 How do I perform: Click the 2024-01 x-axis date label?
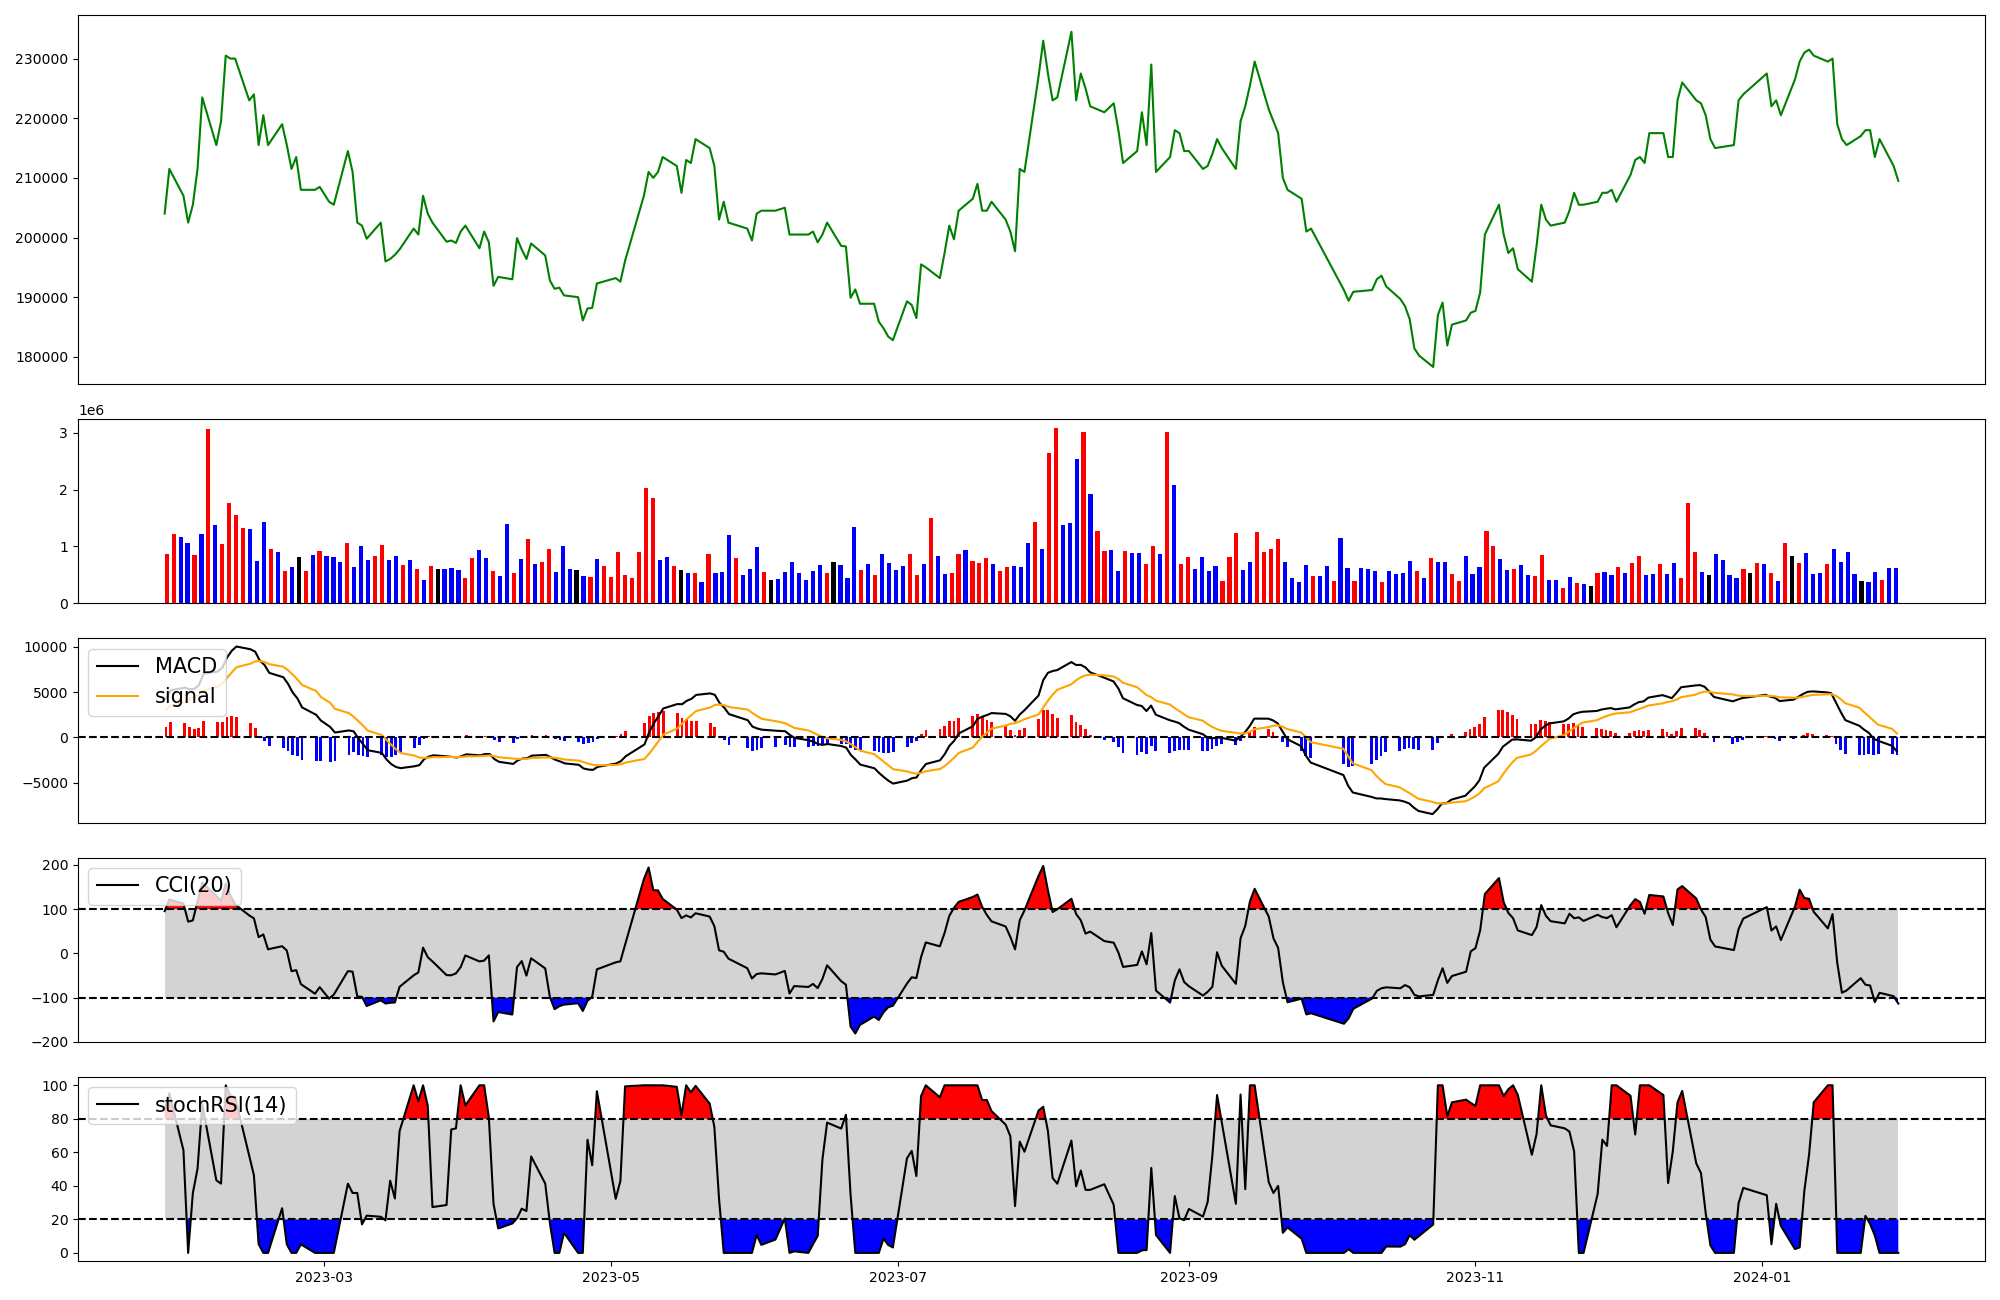(x=1762, y=1277)
